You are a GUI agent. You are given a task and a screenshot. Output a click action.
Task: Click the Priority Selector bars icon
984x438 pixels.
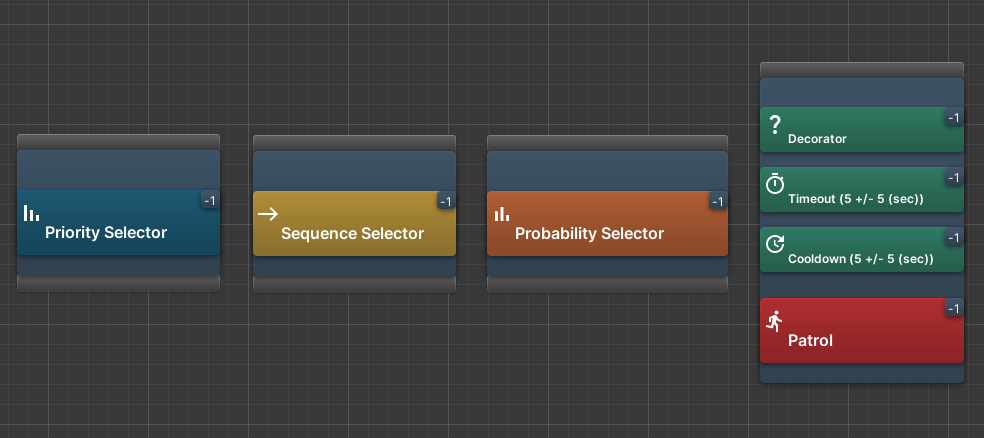(x=31, y=213)
